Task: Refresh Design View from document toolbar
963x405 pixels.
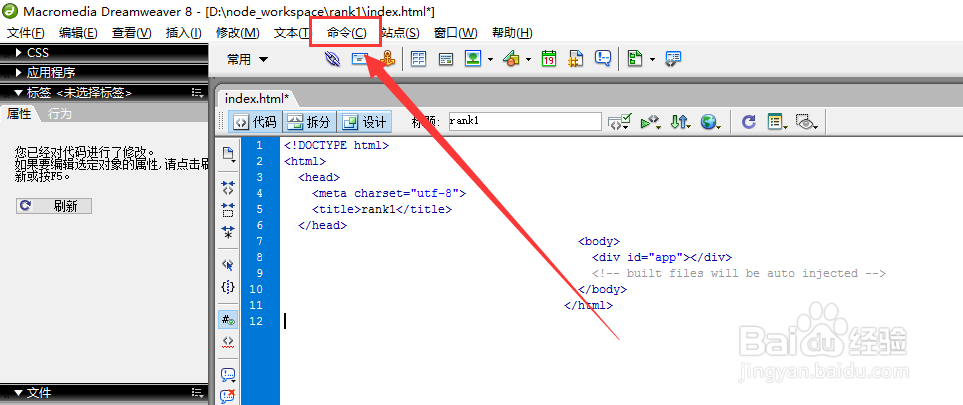Action: [748, 122]
